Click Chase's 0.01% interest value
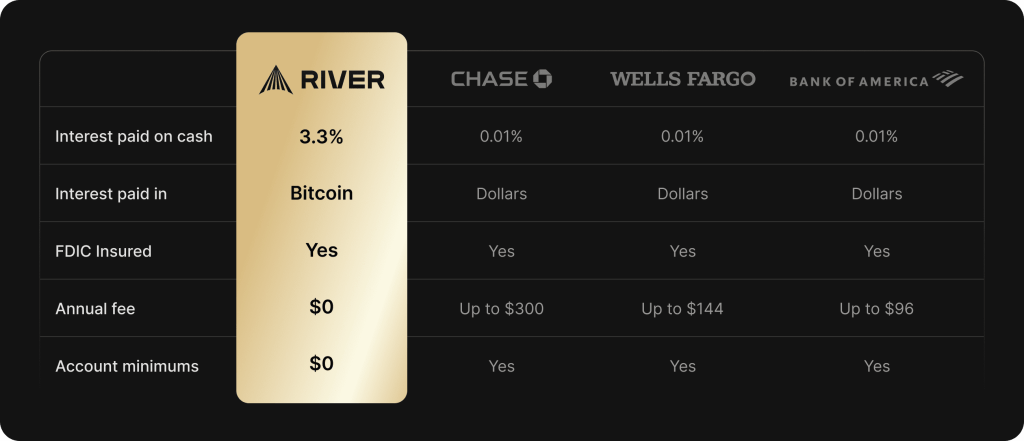The height and width of the screenshot is (441, 1024). pyautogui.click(x=502, y=136)
